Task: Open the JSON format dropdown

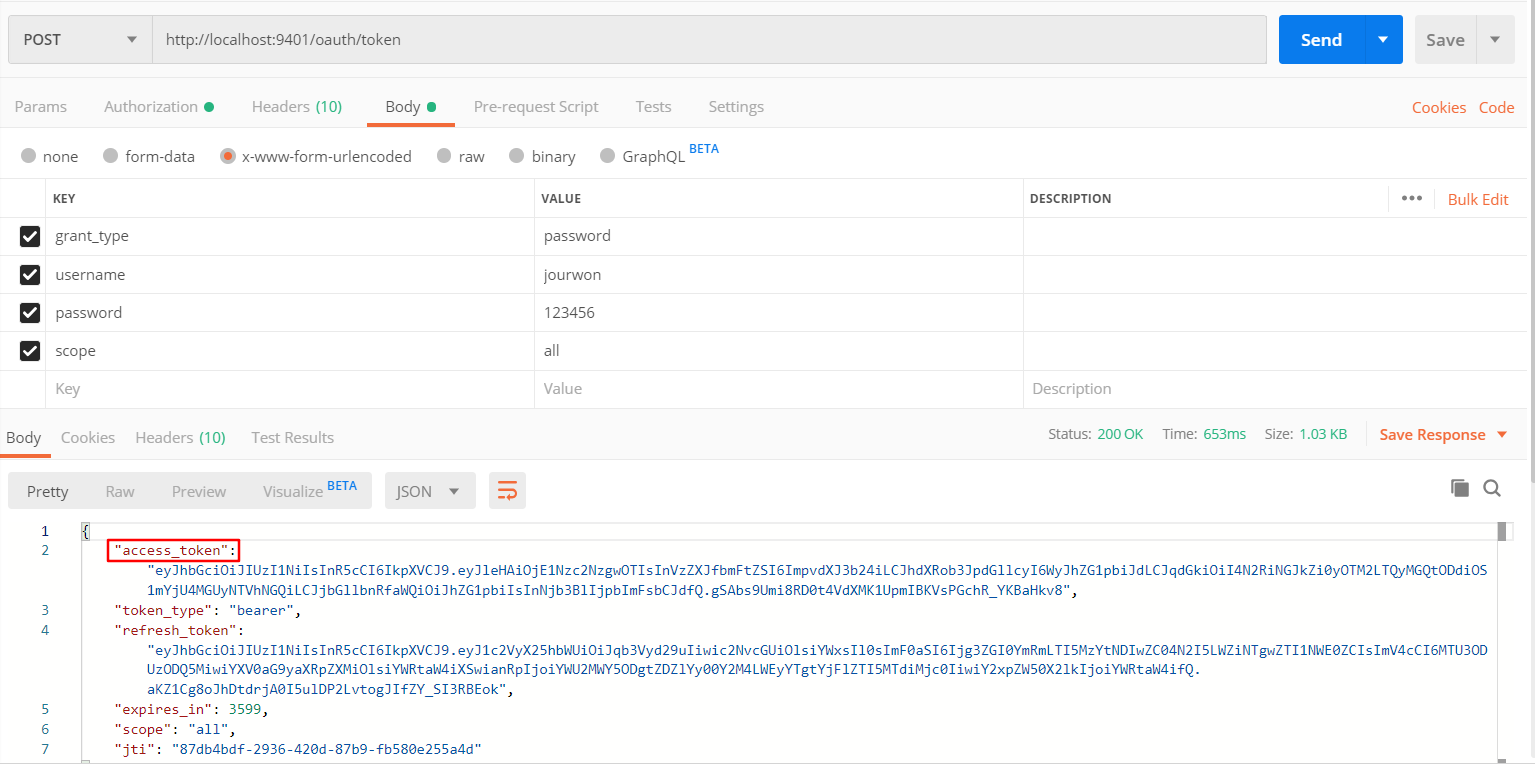Action: [430, 490]
